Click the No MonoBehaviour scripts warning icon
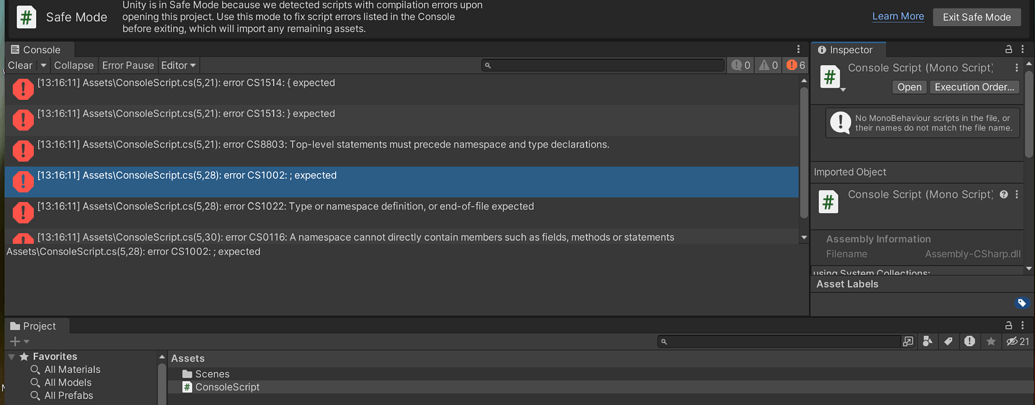Viewport: 1035px width, 405px height. (x=840, y=122)
